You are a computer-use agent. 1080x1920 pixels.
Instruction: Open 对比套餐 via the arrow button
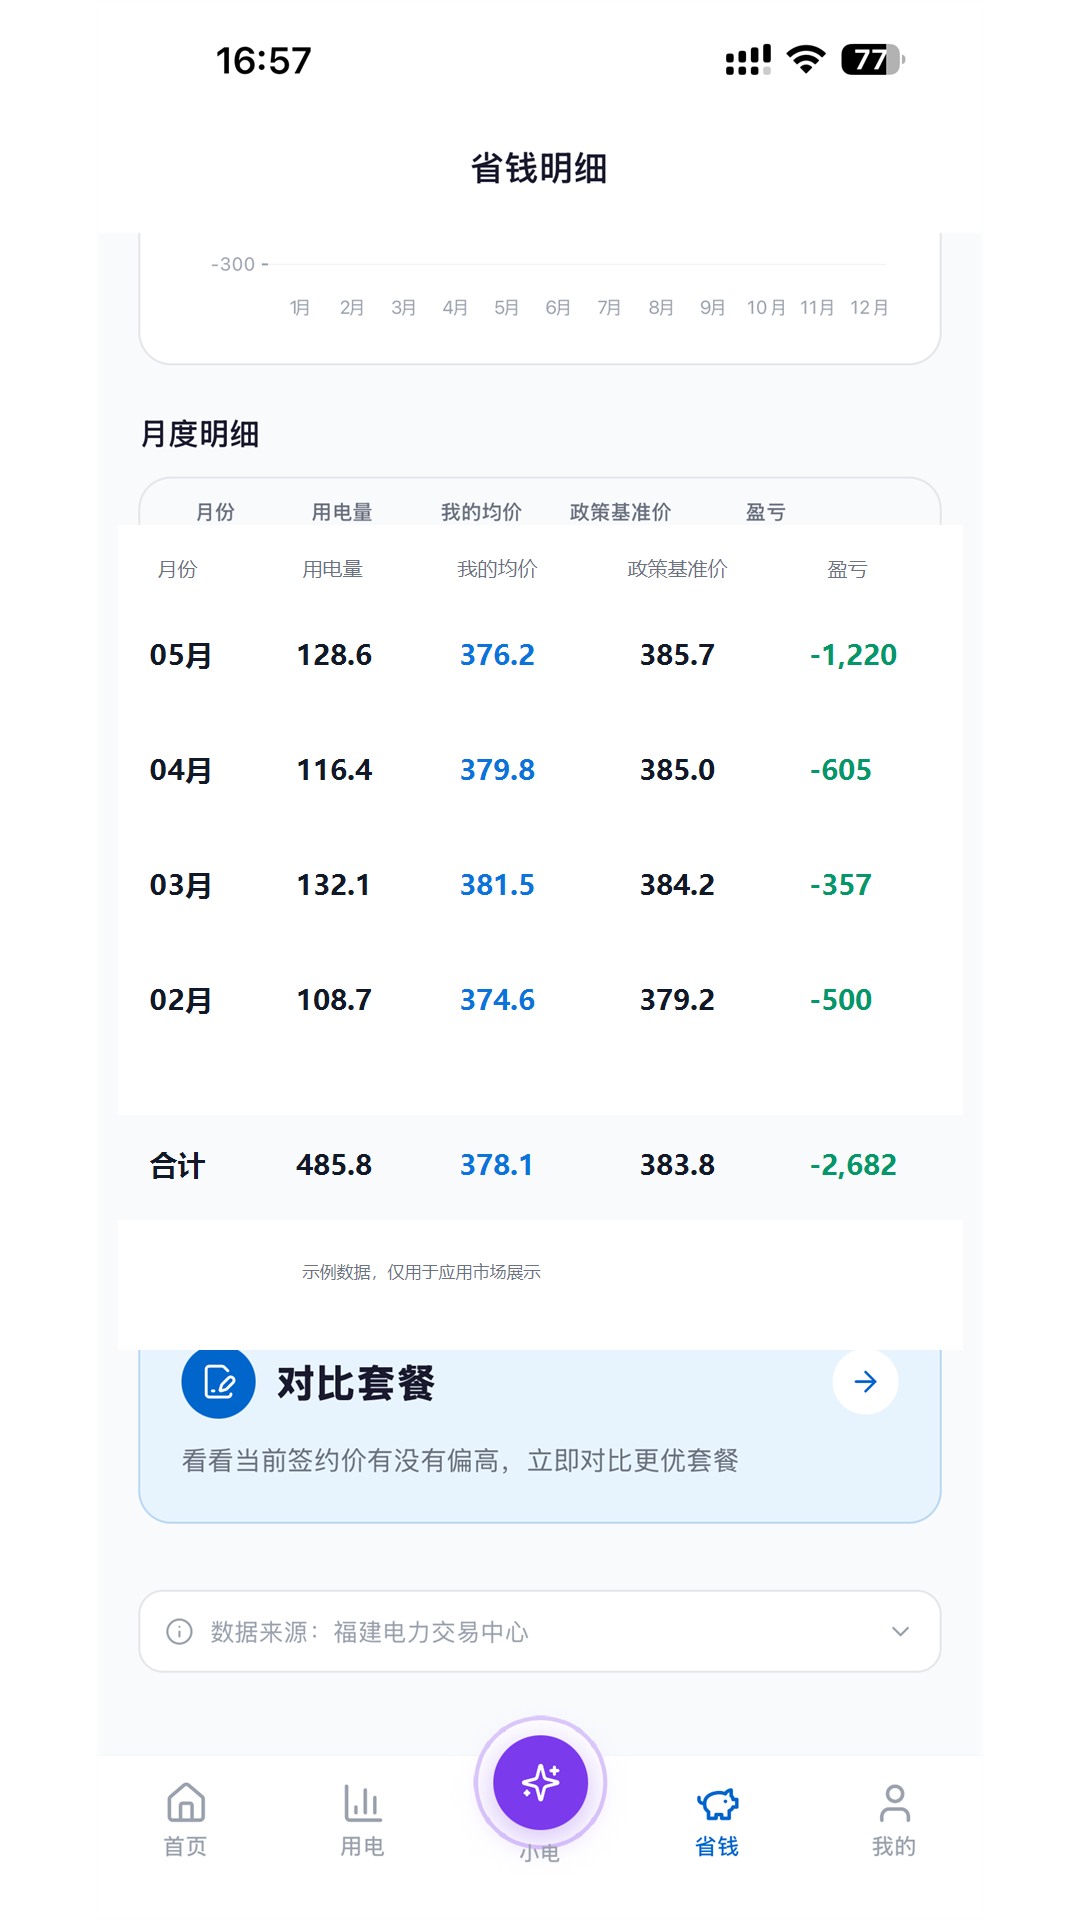pos(865,1382)
